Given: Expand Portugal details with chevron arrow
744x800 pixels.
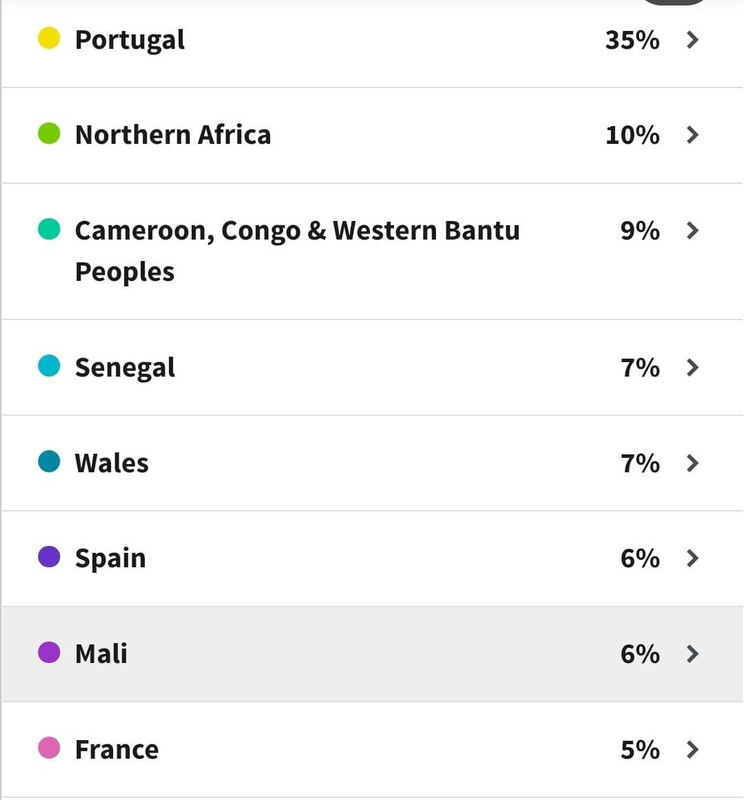Looking at the screenshot, I should point(692,40).
